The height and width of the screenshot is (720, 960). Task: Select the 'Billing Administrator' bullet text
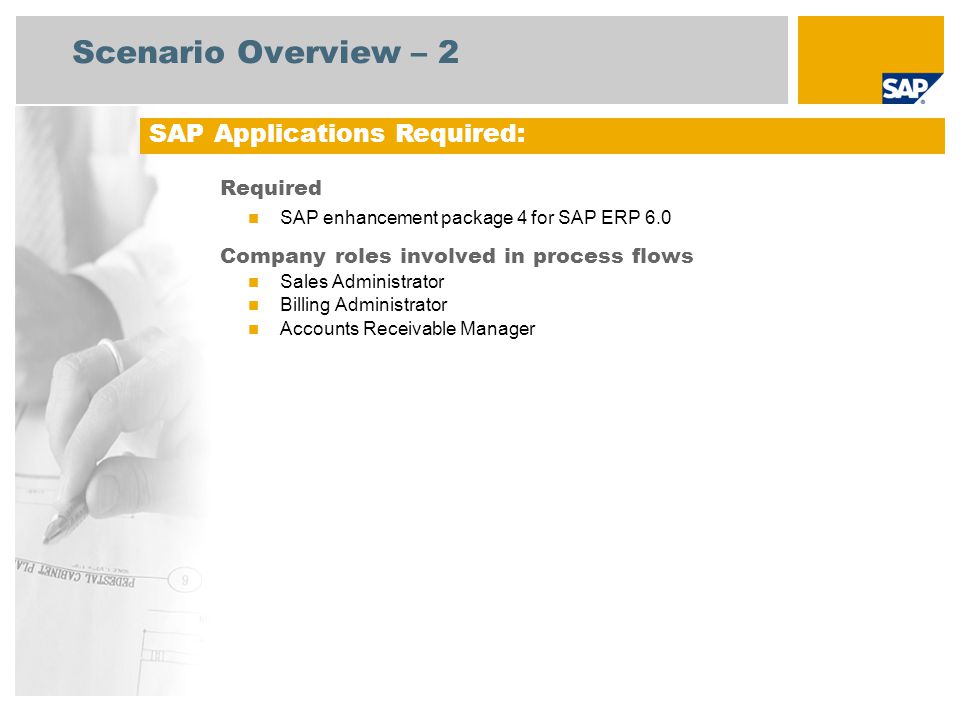[x=364, y=305]
